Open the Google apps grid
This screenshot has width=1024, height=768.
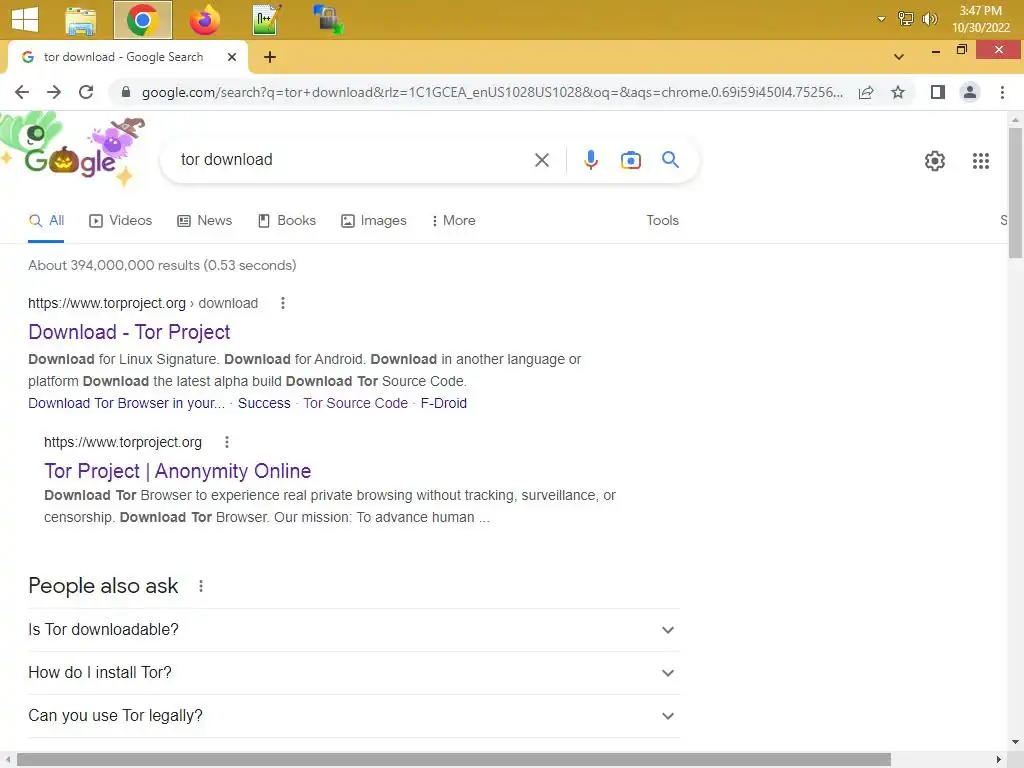(x=980, y=161)
